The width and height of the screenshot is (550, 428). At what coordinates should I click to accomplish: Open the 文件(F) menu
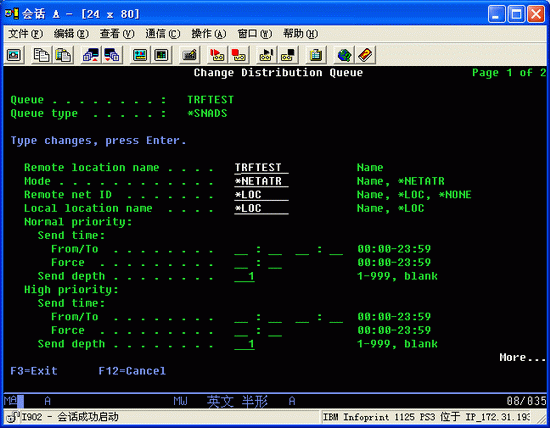coord(26,34)
